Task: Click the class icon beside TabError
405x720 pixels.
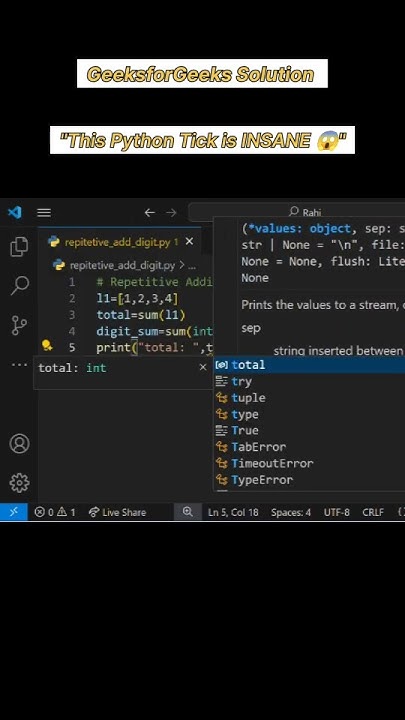Action: (x=222, y=447)
